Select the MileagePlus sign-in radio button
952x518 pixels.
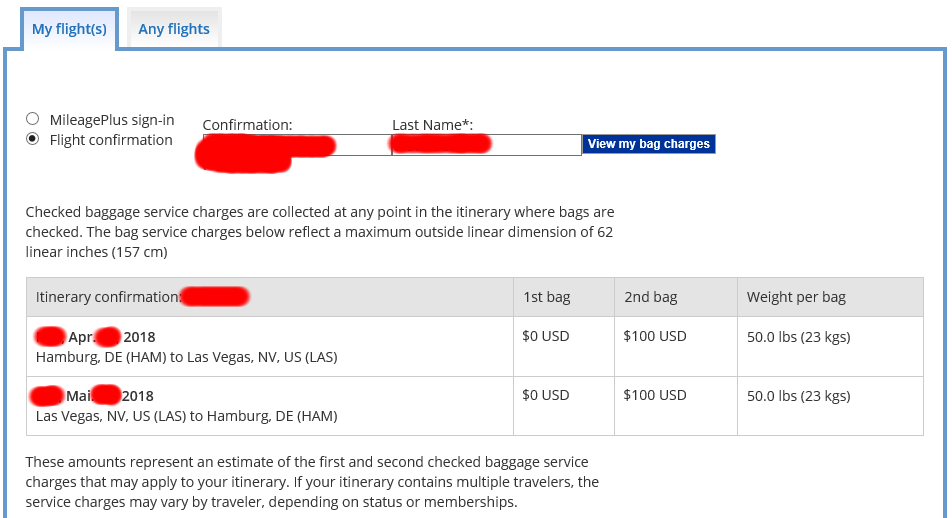(x=33, y=119)
